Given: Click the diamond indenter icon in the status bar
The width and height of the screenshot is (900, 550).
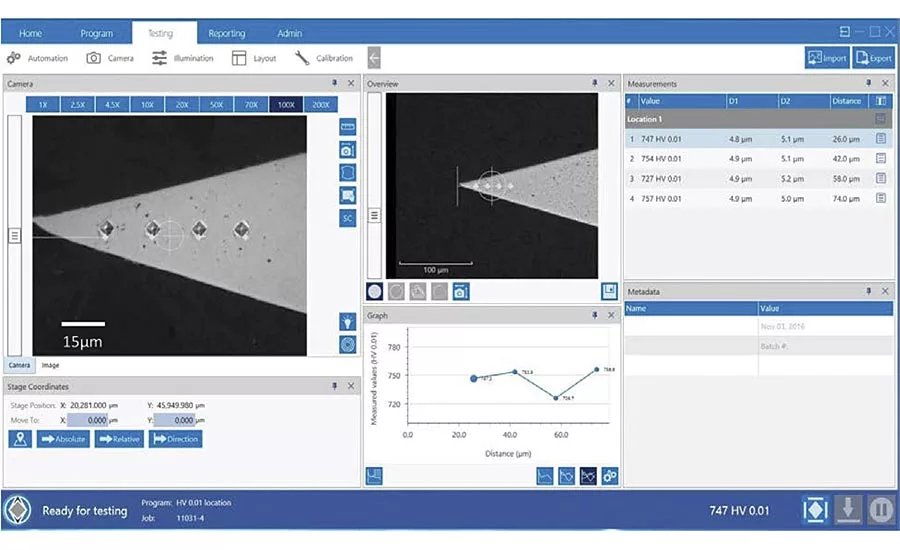Looking at the screenshot, I should point(816,509).
